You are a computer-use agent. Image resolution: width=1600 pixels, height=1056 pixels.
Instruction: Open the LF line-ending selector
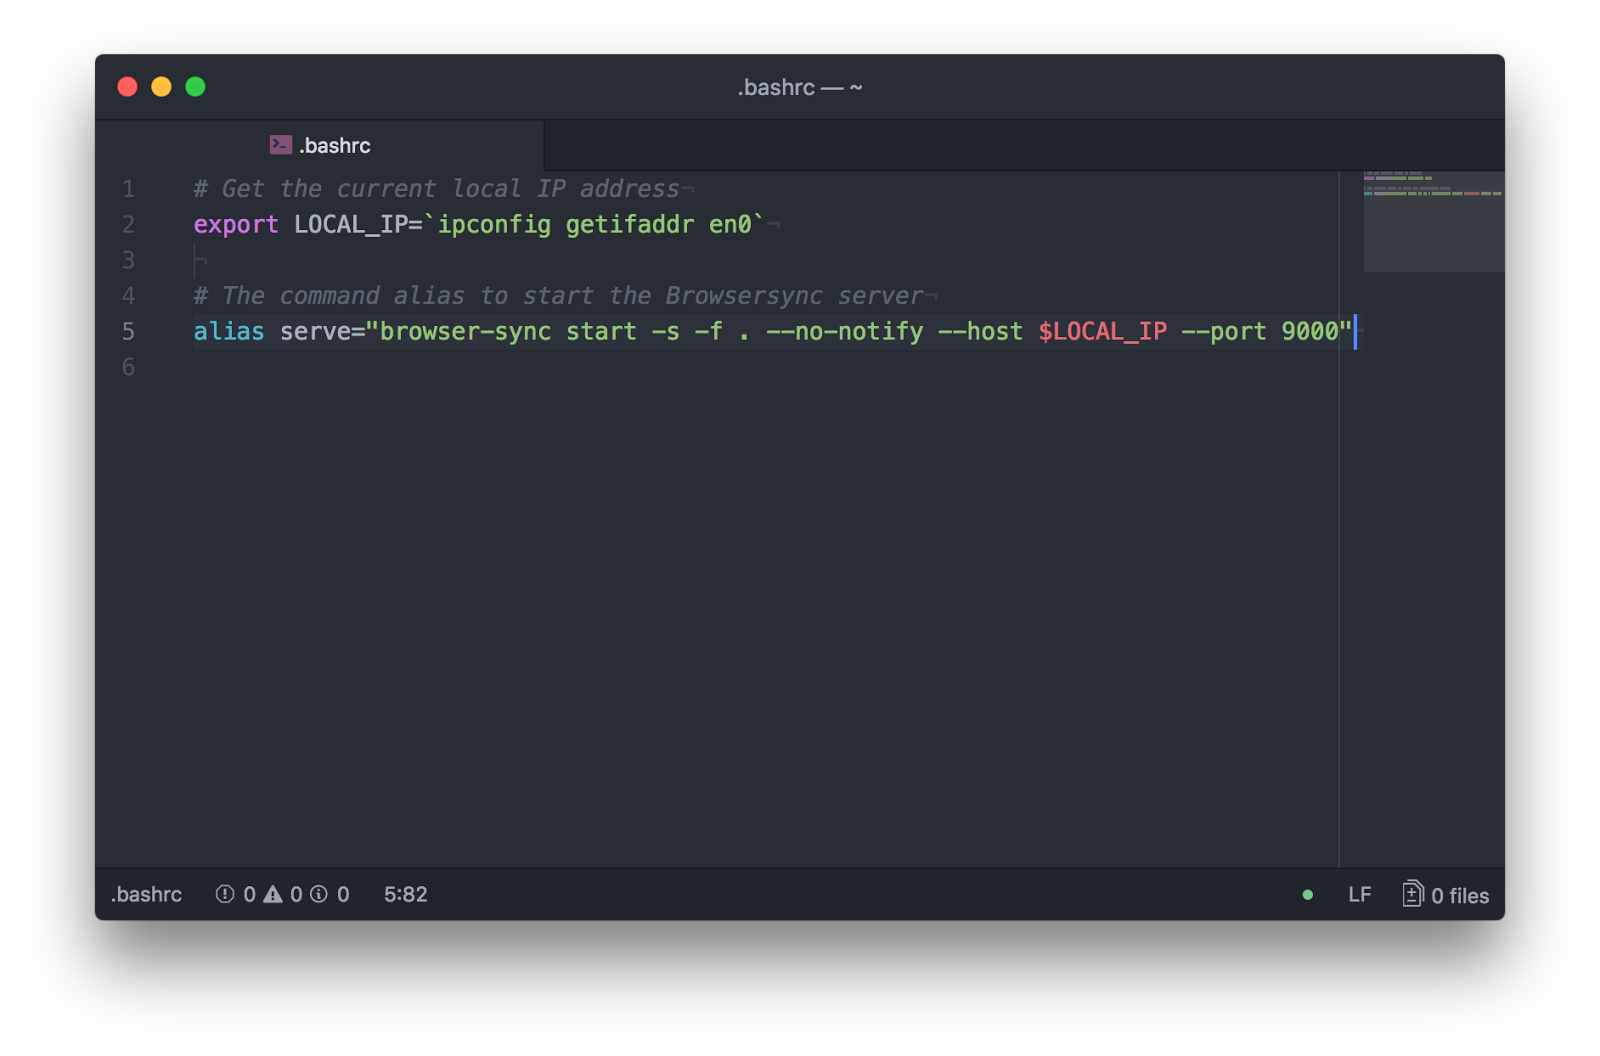pos(1359,894)
